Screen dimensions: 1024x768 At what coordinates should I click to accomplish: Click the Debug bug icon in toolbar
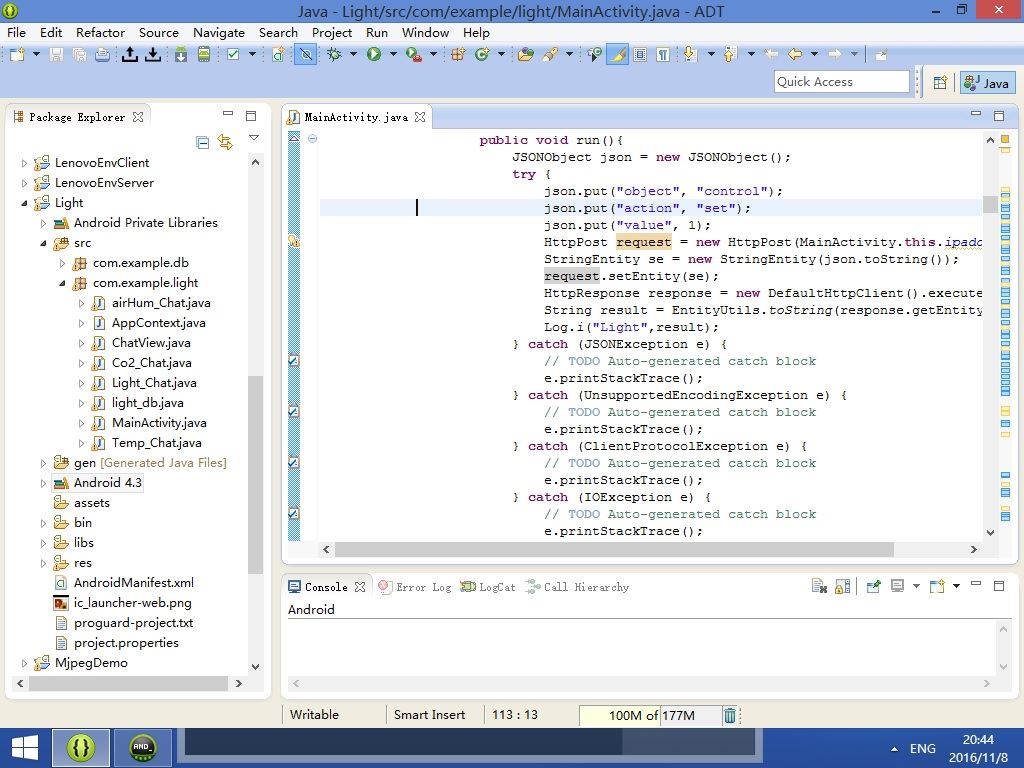335,54
